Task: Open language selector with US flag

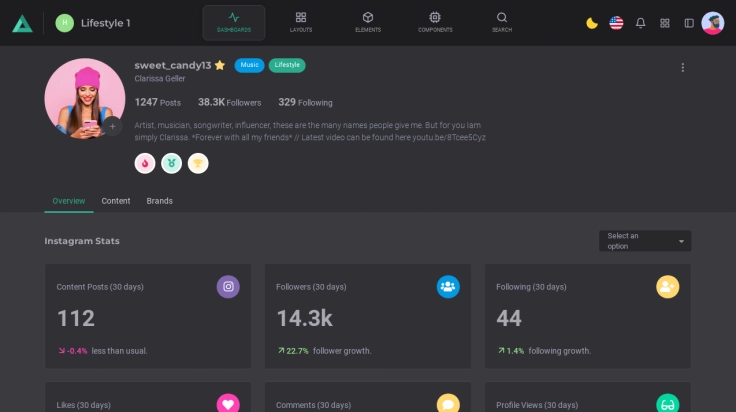Action: click(x=616, y=23)
